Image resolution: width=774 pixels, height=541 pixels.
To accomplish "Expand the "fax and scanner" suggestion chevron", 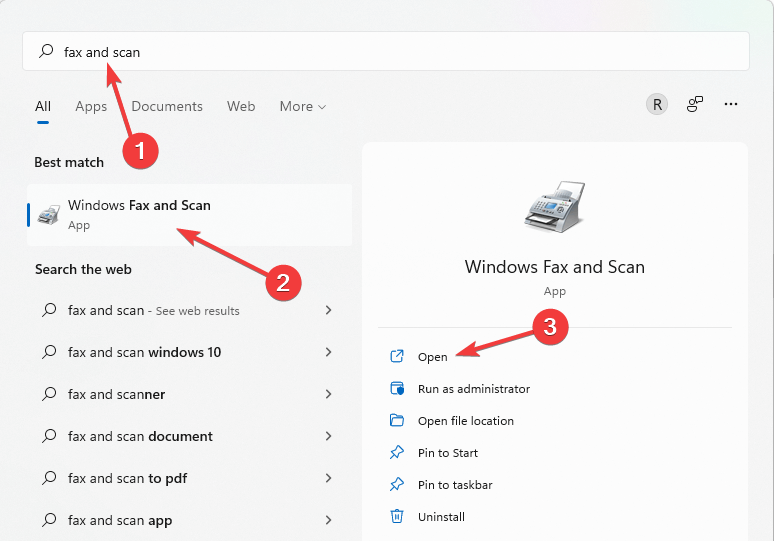I will coord(328,394).
